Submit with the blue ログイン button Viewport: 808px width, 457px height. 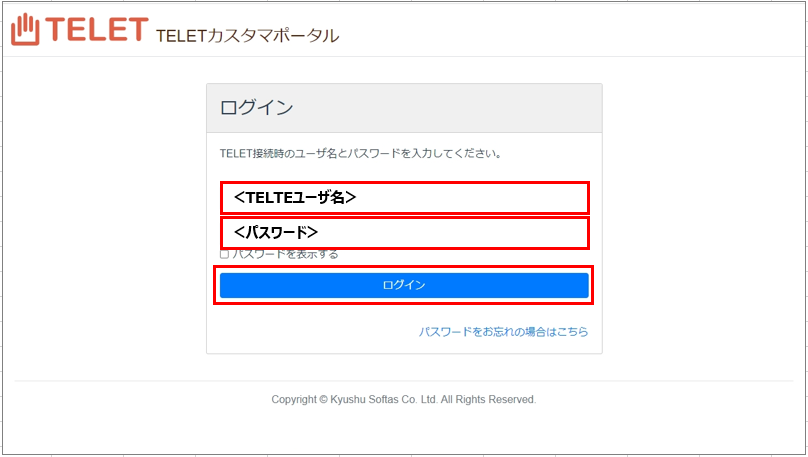(404, 285)
